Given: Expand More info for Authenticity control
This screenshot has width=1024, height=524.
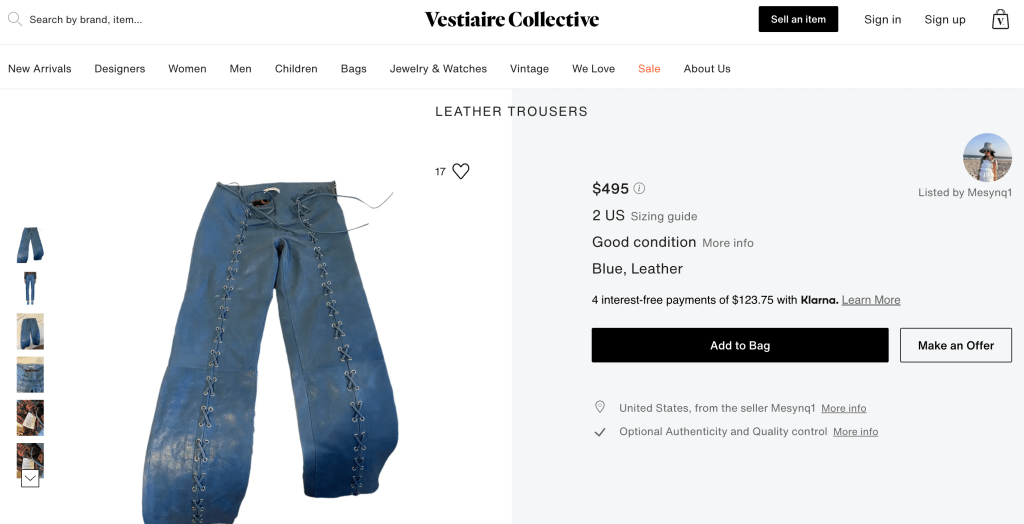Looking at the screenshot, I should pyautogui.click(x=855, y=432).
